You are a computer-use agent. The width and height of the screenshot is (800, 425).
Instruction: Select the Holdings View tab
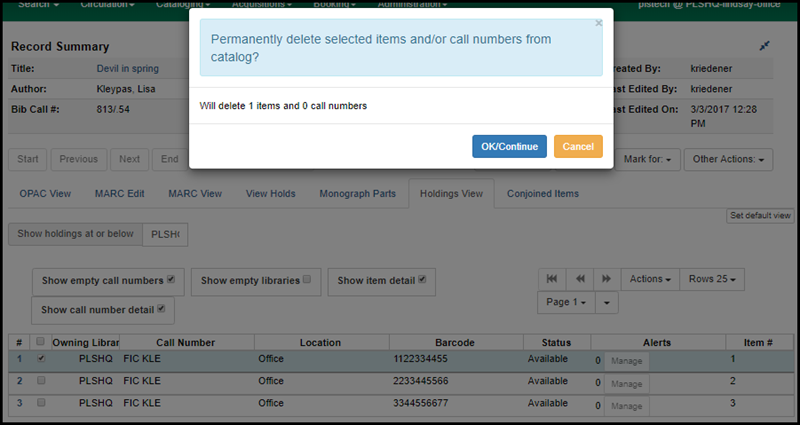click(x=451, y=193)
